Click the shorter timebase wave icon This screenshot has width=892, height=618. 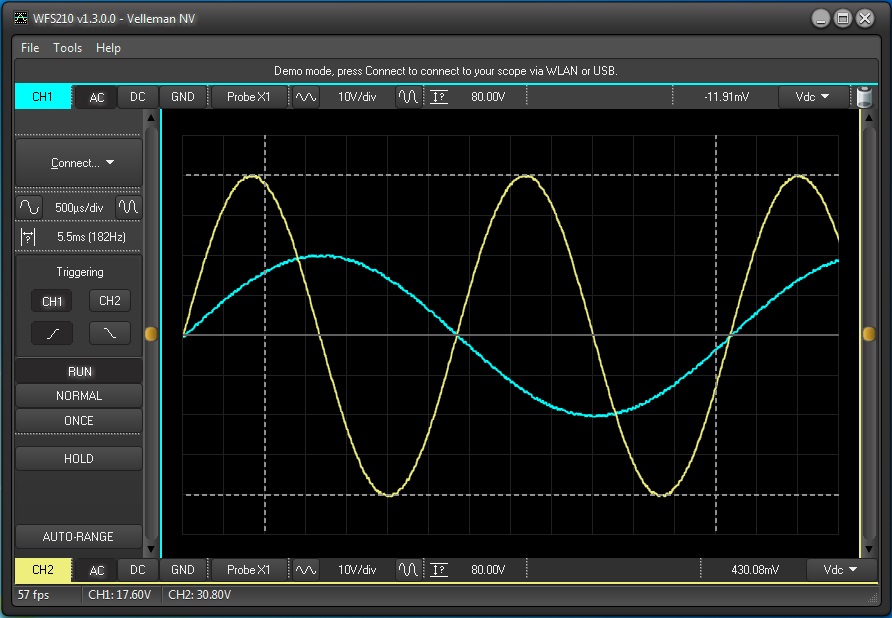pyautogui.click(x=129, y=207)
